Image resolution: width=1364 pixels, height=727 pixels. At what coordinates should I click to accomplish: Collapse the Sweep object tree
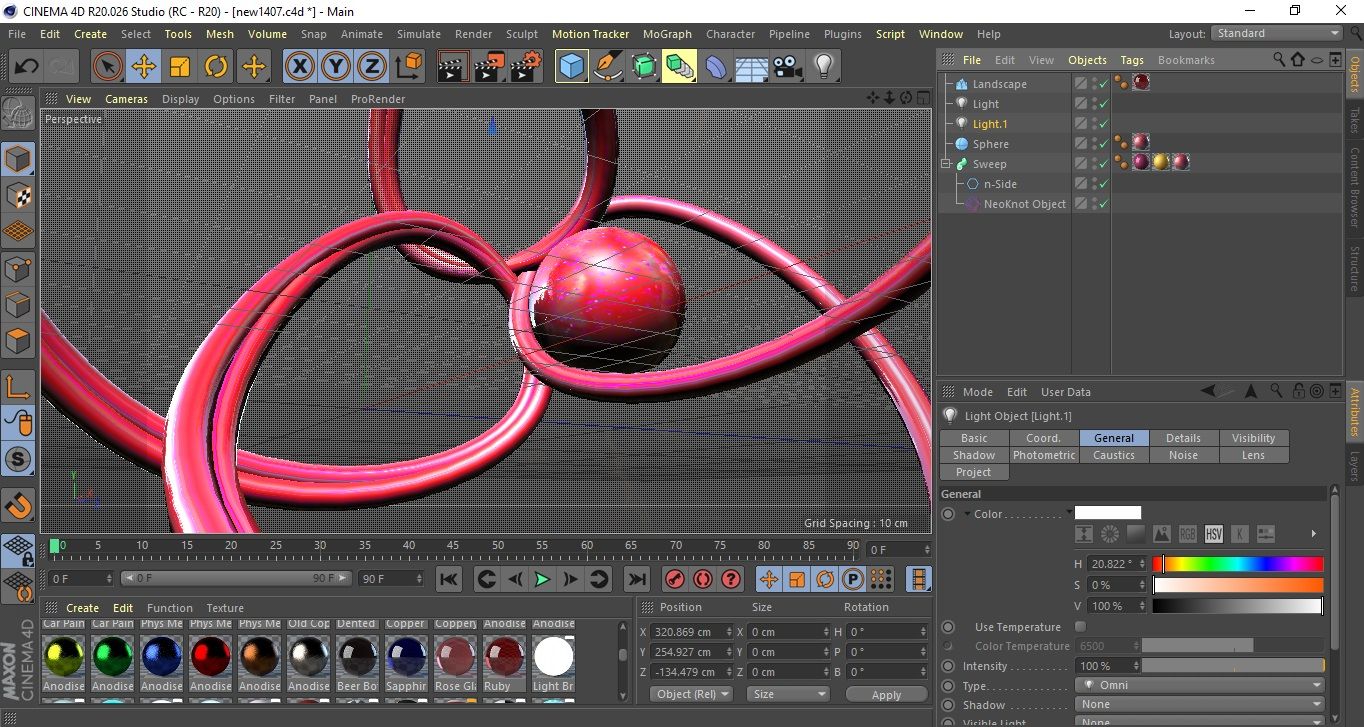tap(946, 164)
